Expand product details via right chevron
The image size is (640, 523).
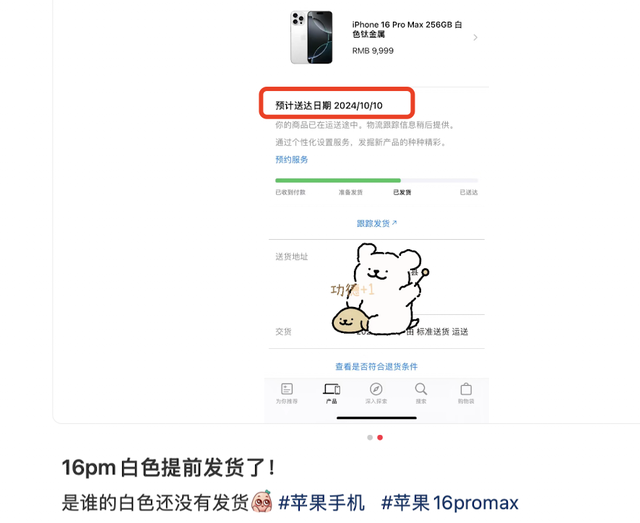[x=475, y=38]
